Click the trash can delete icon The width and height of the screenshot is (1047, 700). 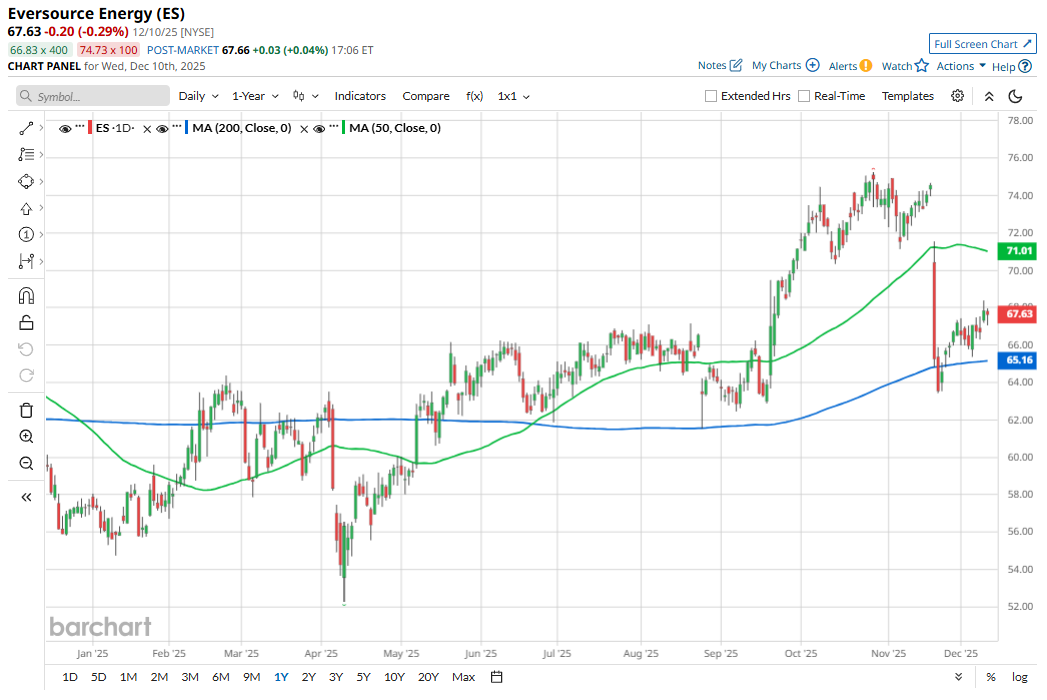26,410
